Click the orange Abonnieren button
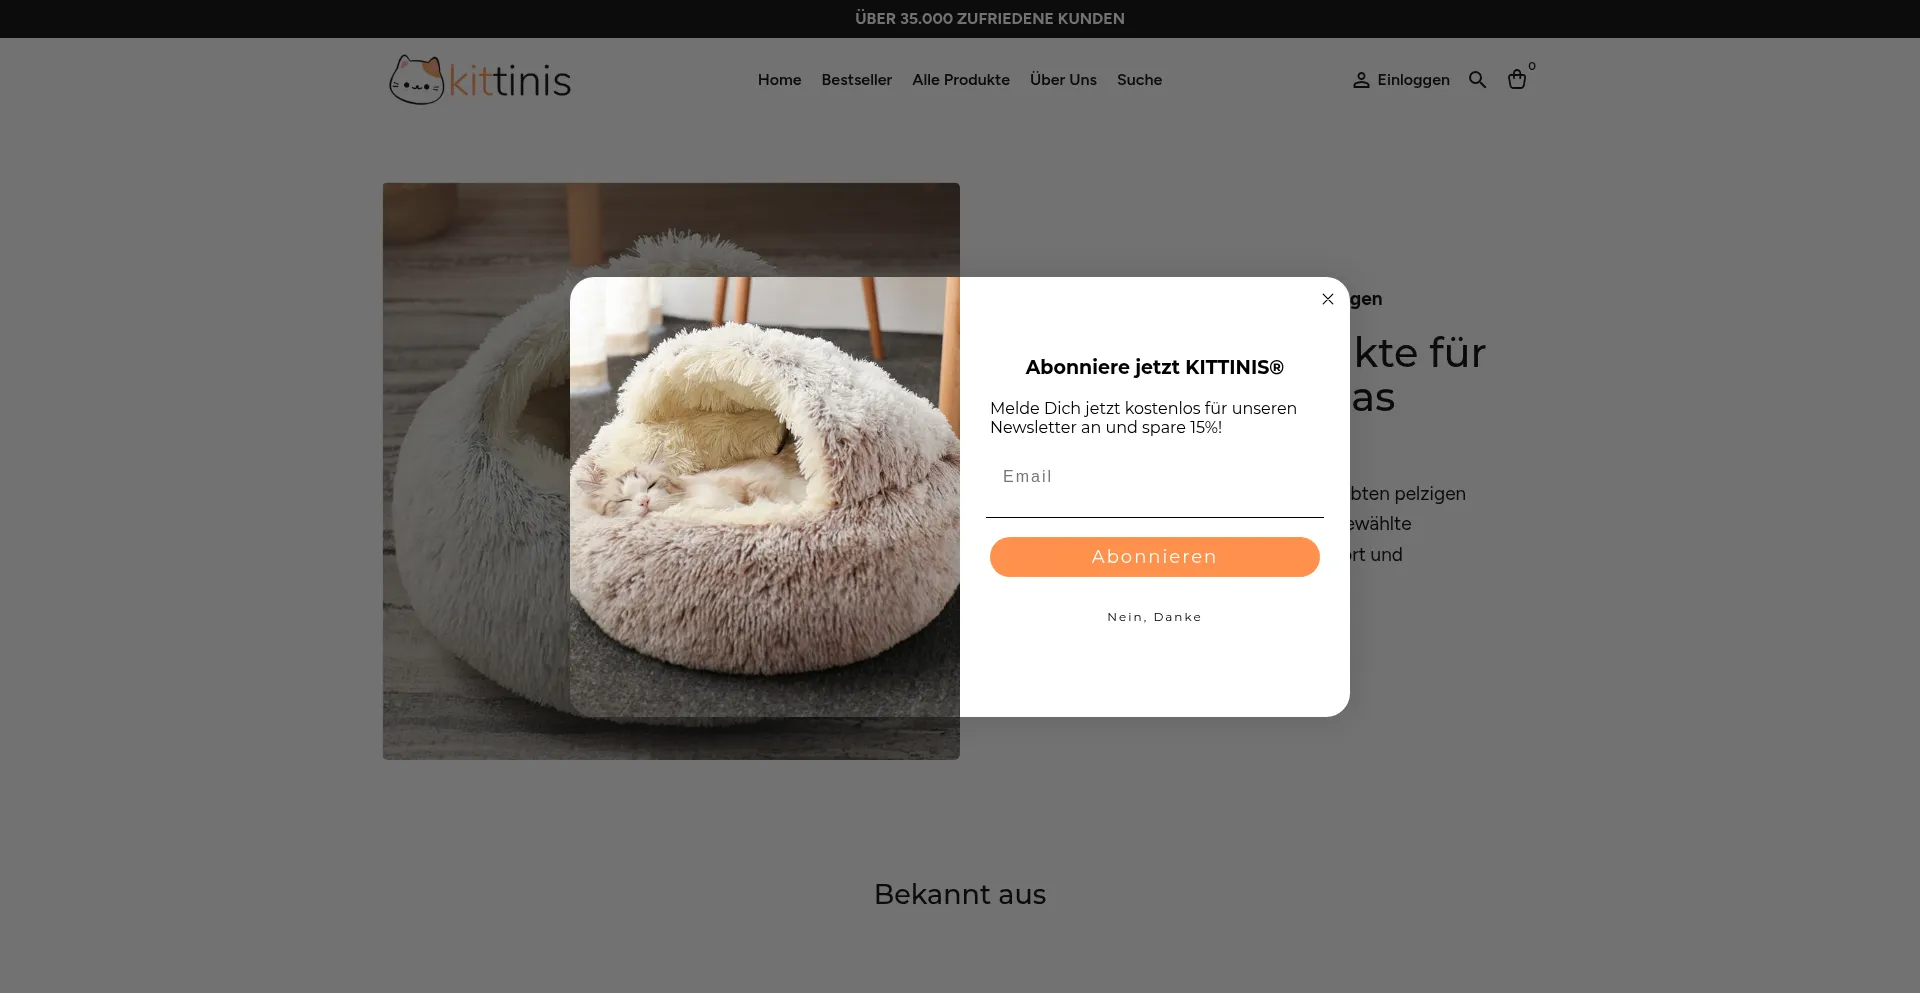 (x=1155, y=557)
